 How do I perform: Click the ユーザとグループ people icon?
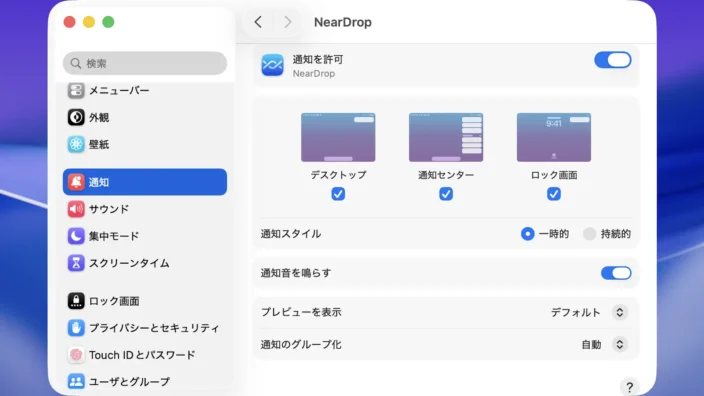[76, 382]
